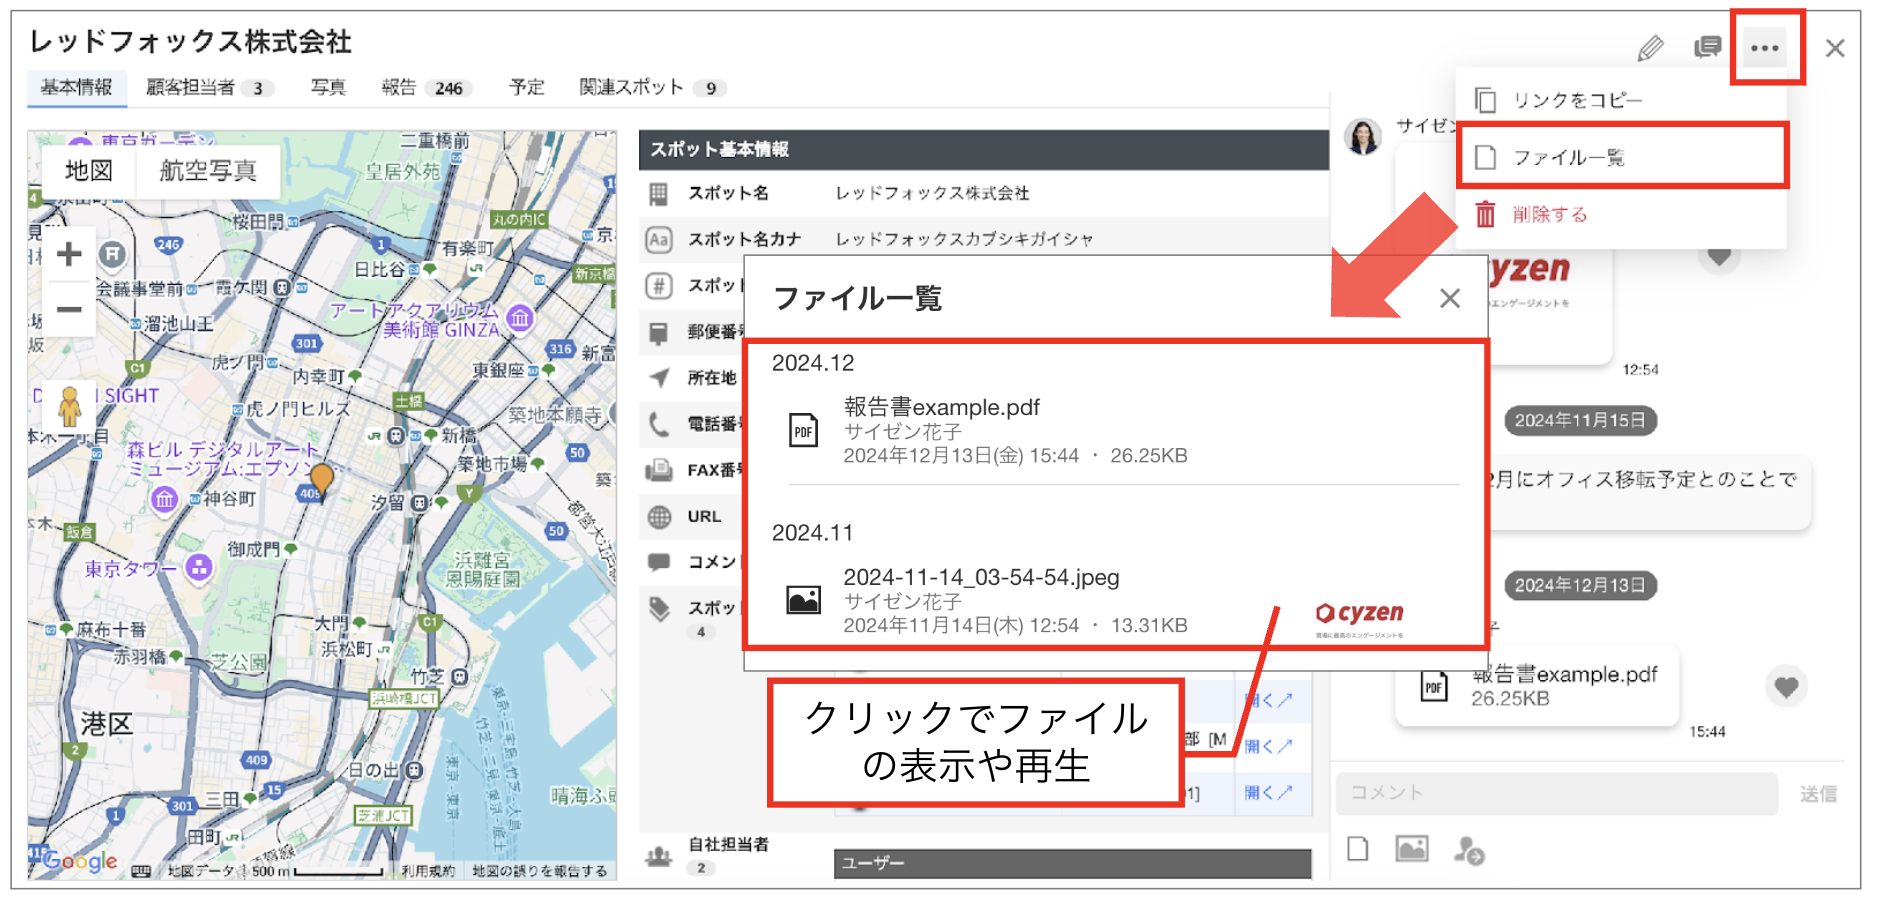Click the コメント input field
Viewport: 1880px width, 914px height.
(x=1556, y=793)
